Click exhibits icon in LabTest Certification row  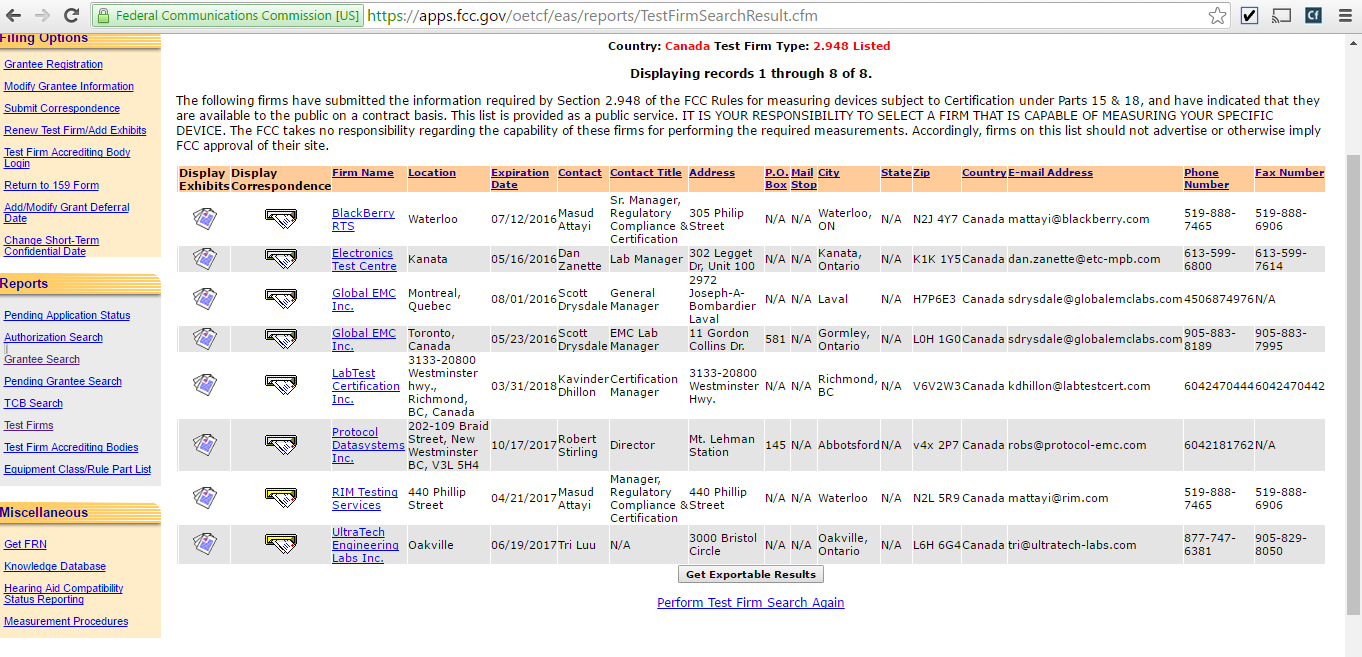(x=204, y=385)
